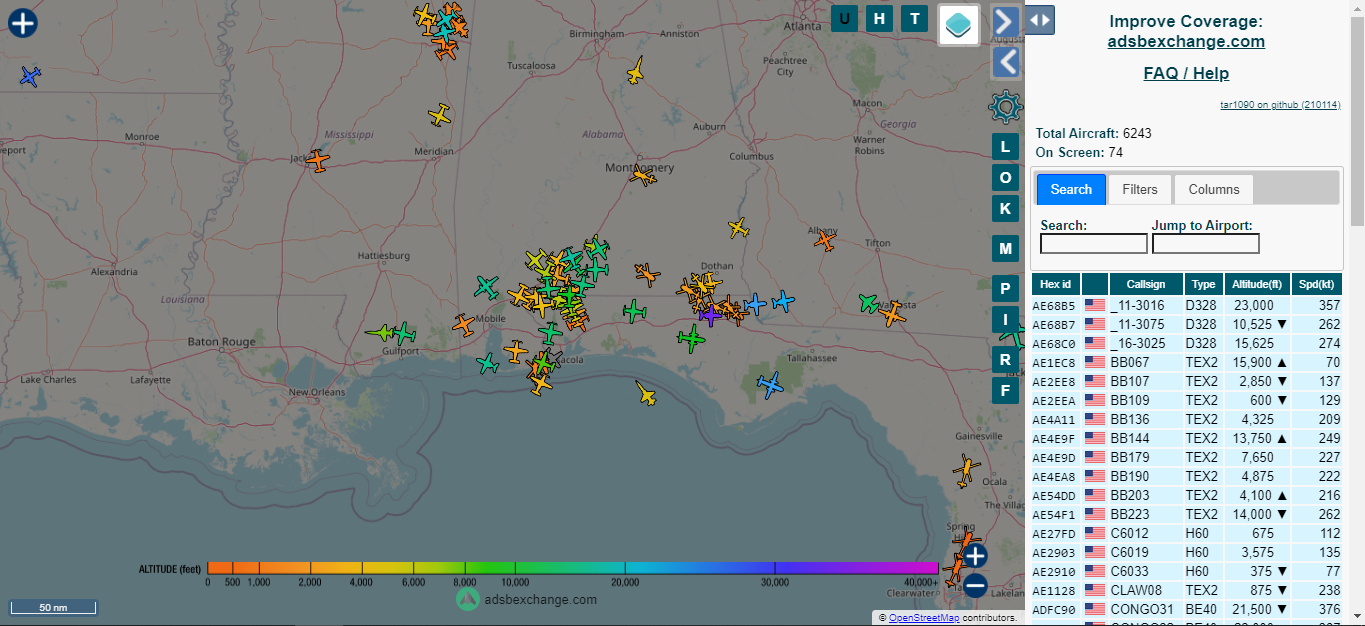Click hex id AE54F1 in the table
This screenshot has height=626, width=1365.
pos(1054,514)
